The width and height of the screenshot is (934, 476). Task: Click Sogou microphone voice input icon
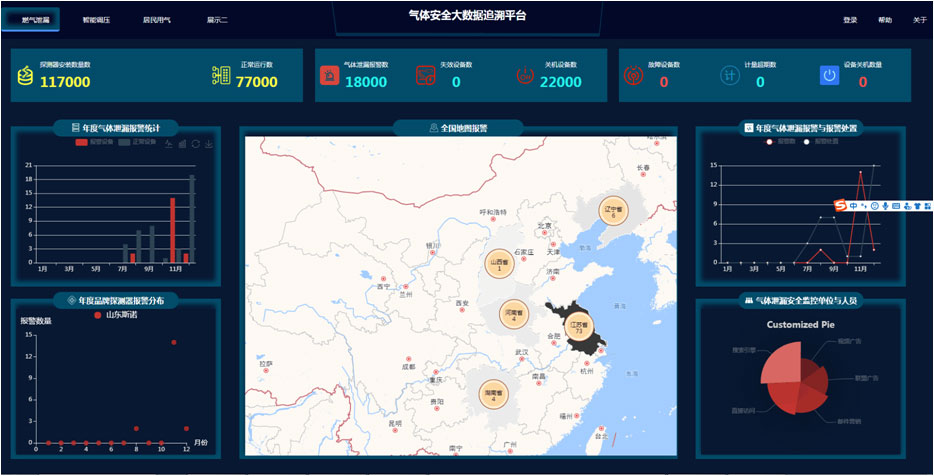coord(885,206)
